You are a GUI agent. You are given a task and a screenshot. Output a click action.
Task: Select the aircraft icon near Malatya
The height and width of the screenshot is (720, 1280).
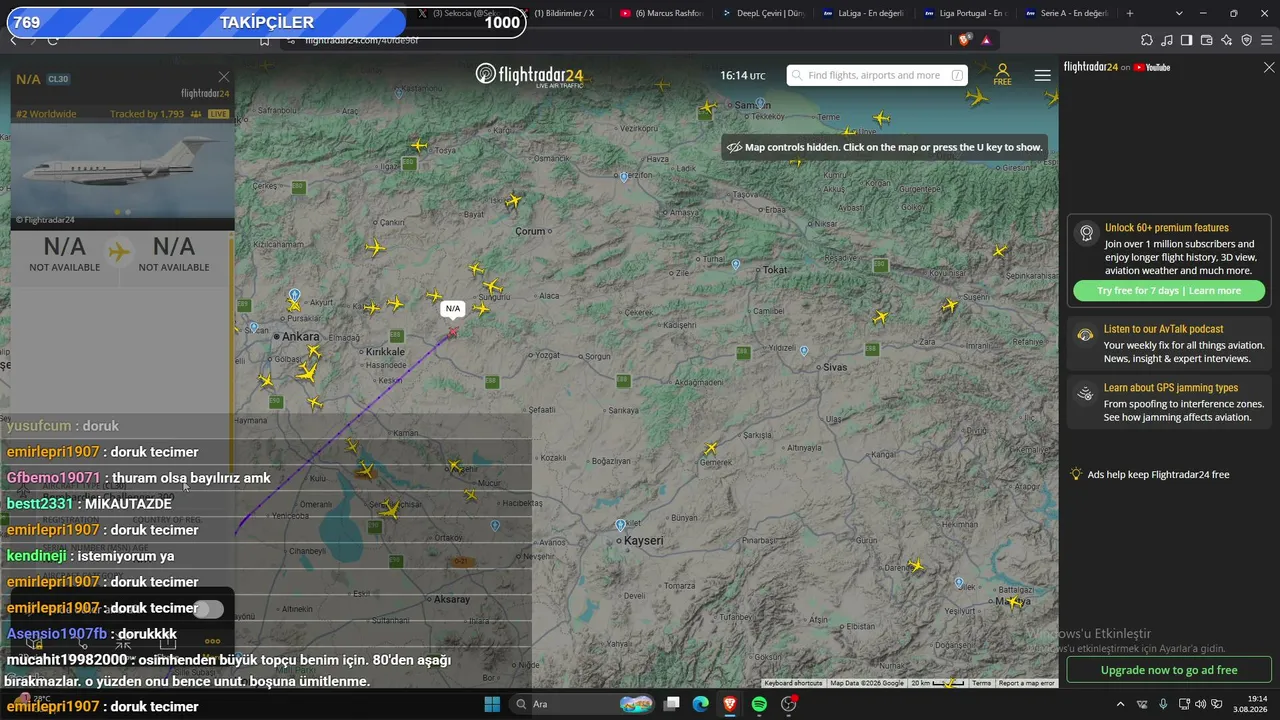(x=1014, y=602)
